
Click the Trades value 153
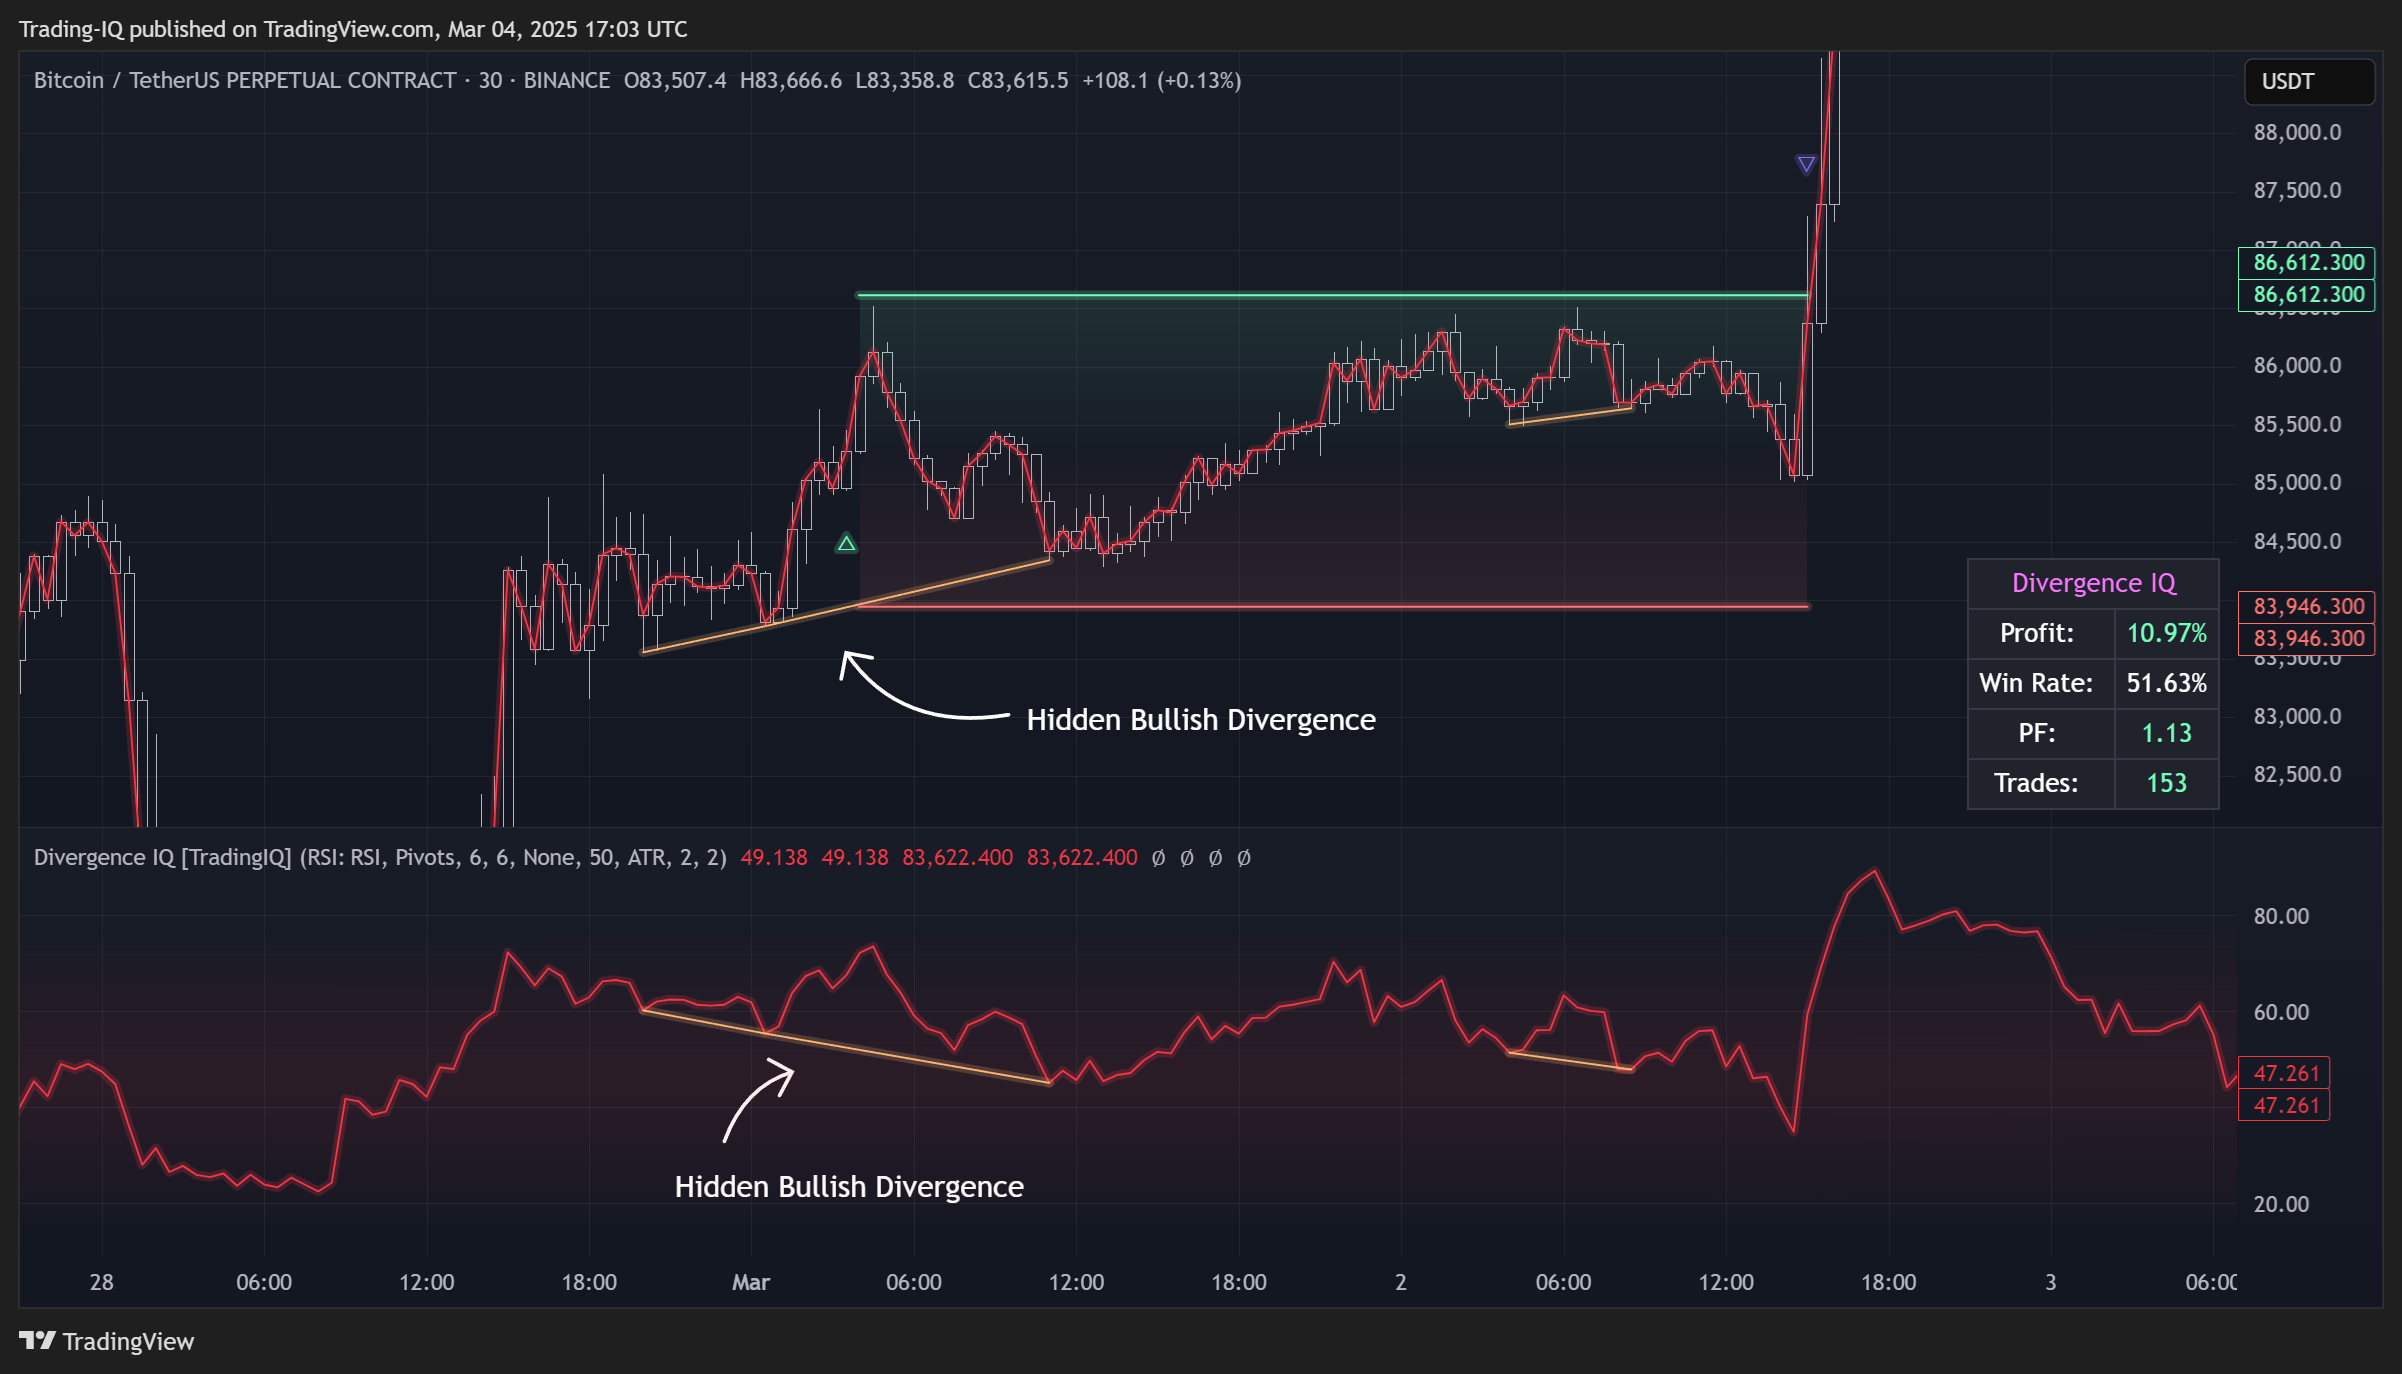coord(2166,783)
